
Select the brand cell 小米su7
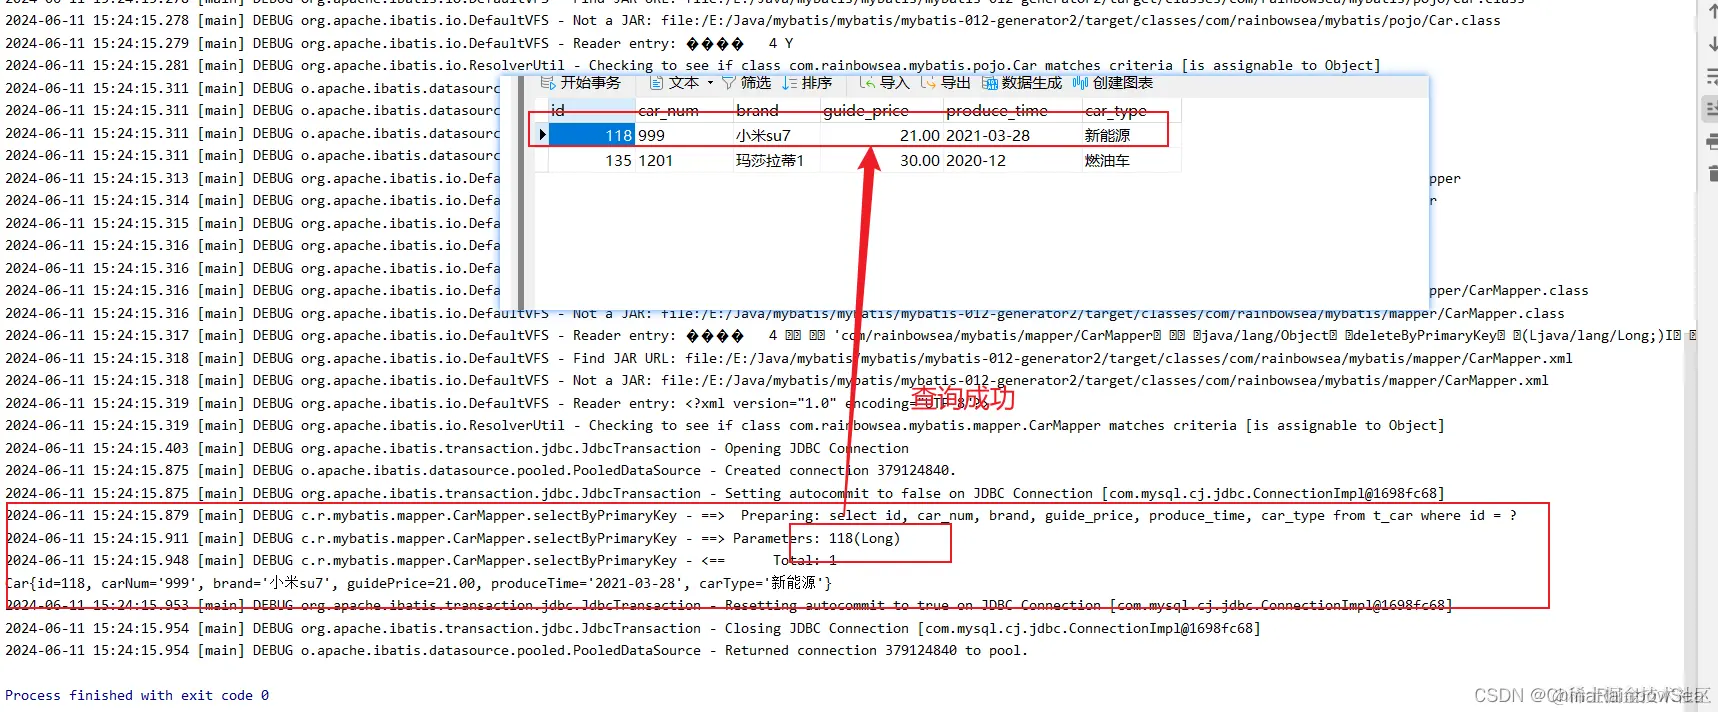(777, 135)
